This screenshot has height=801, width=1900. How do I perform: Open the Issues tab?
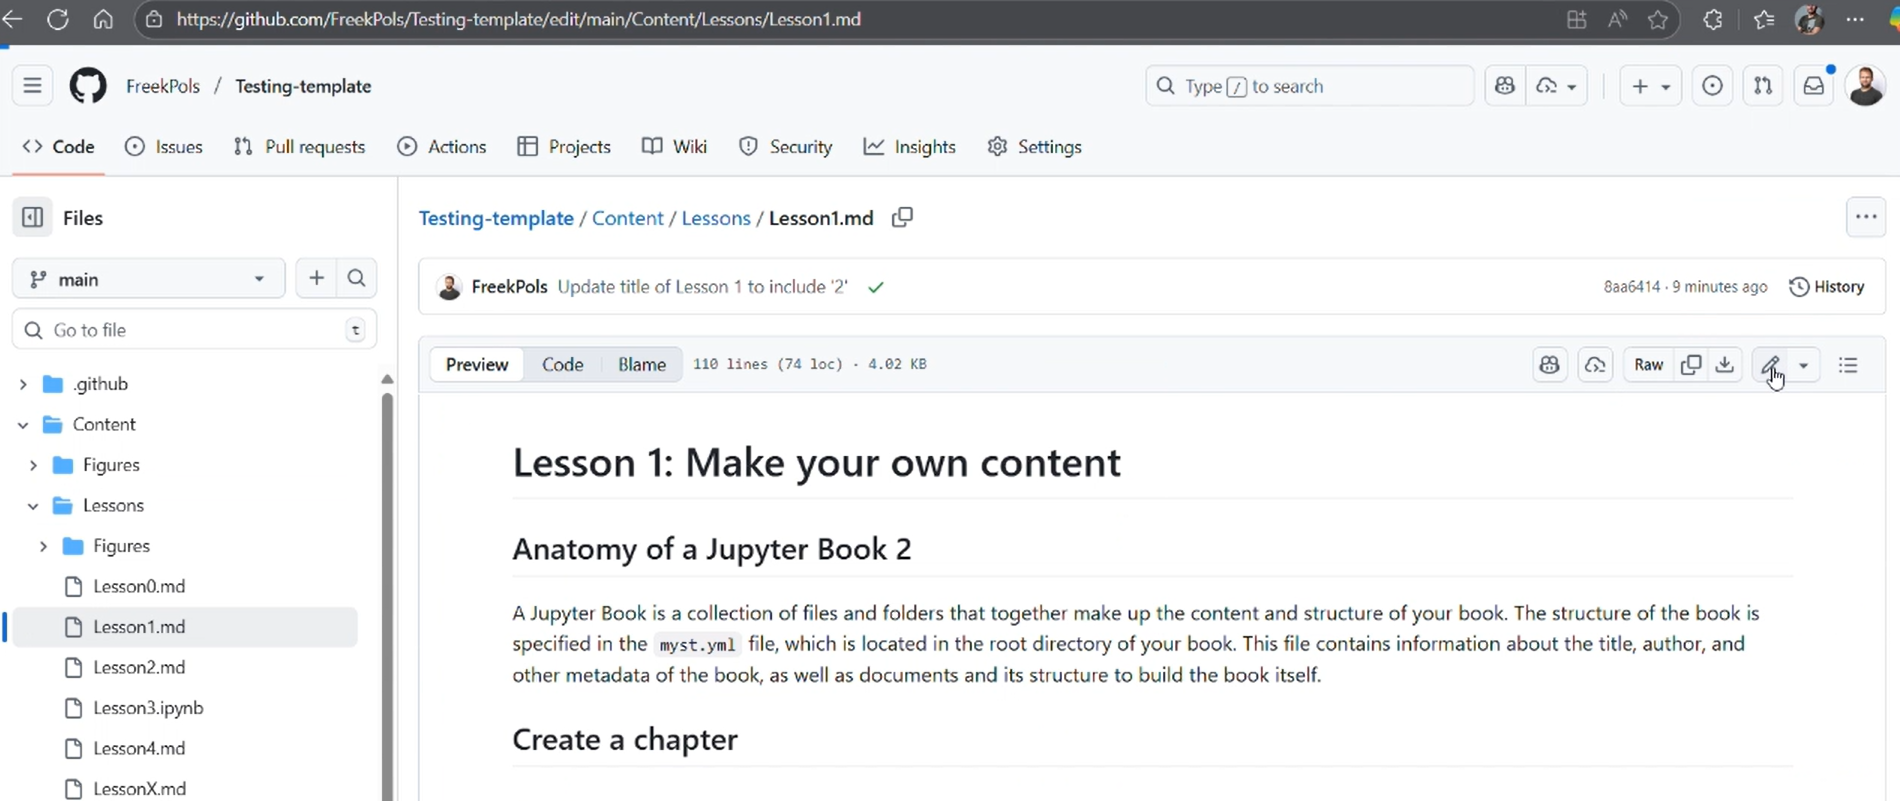pos(164,147)
